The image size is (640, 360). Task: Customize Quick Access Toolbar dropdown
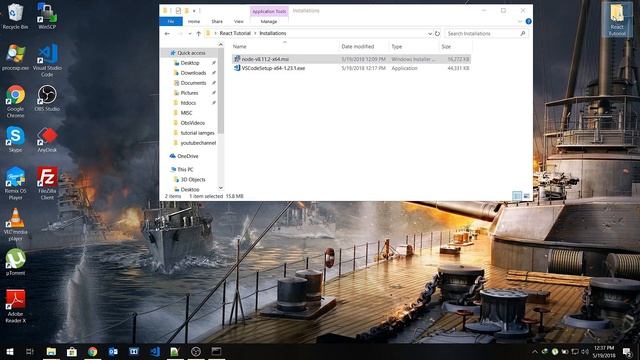click(x=194, y=11)
